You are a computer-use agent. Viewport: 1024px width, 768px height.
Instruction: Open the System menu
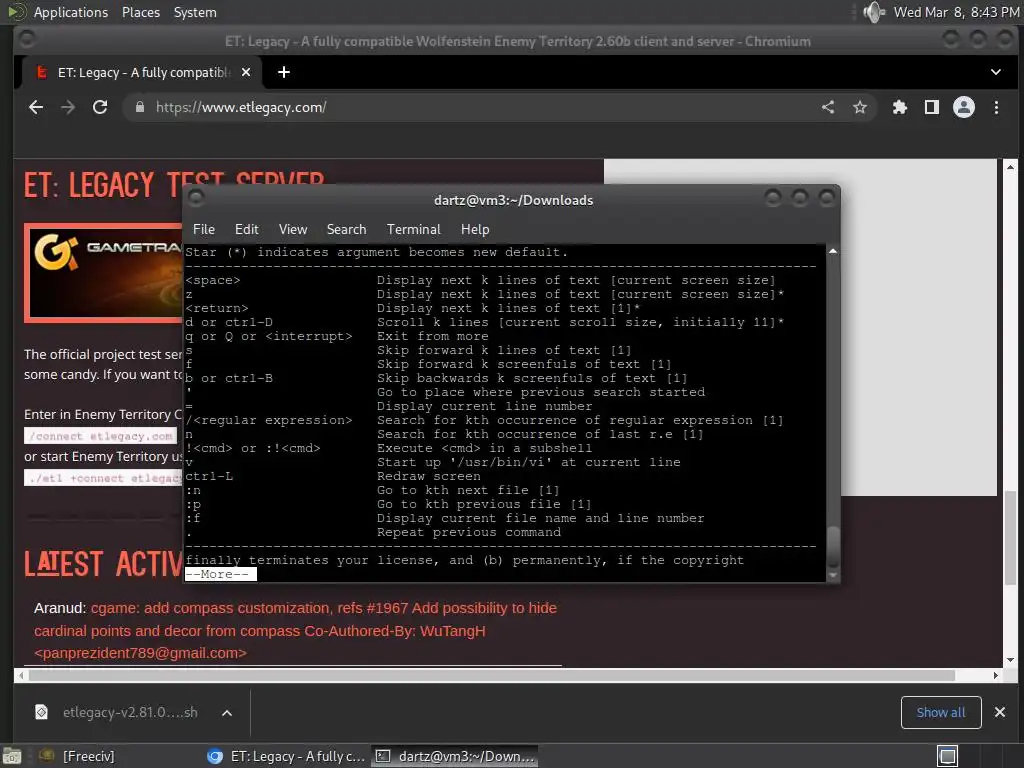tap(195, 12)
